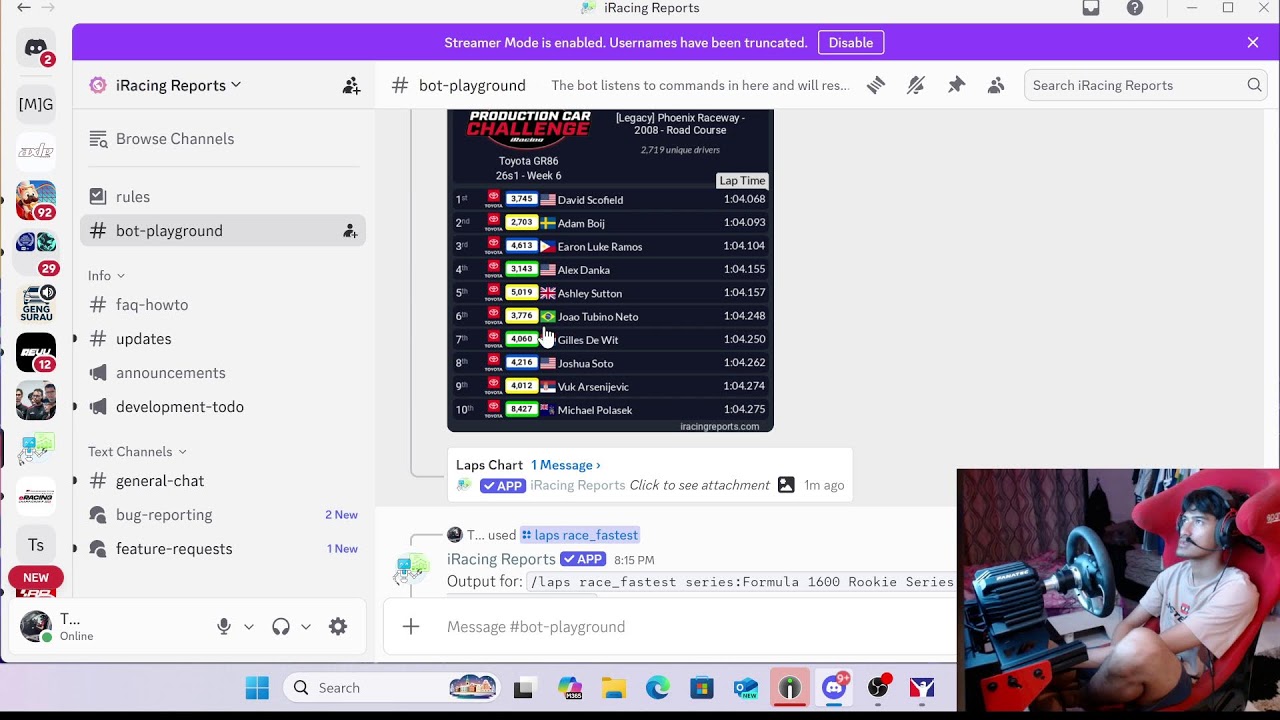The width and height of the screenshot is (1280, 720).
Task: Open the eRacing server icon
Action: (x=36, y=496)
